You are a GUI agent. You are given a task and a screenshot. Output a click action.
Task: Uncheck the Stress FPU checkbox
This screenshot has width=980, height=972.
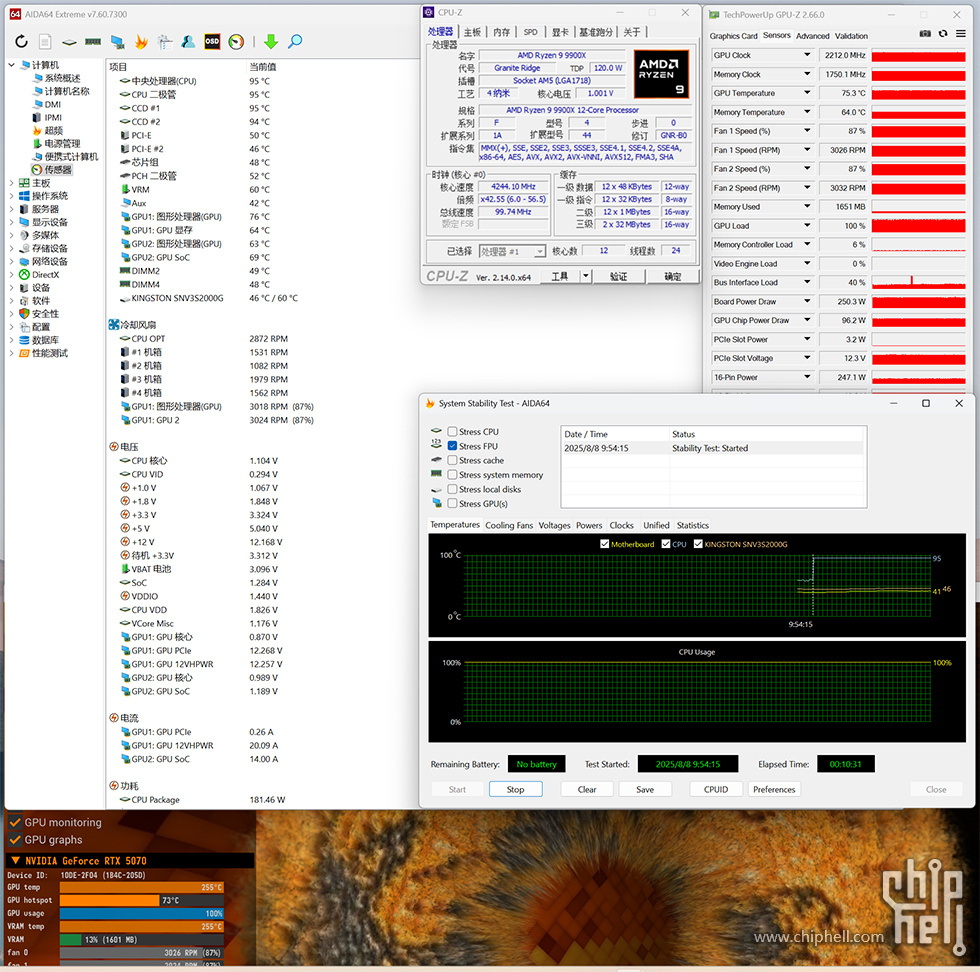[x=452, y=446]
